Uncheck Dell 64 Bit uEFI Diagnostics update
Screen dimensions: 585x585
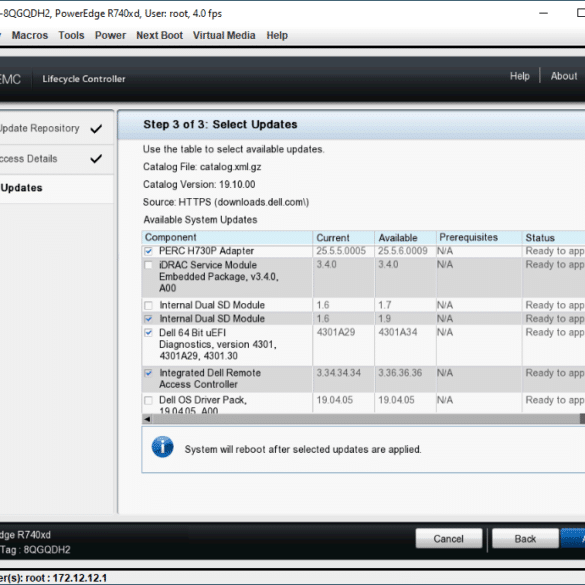148,333
